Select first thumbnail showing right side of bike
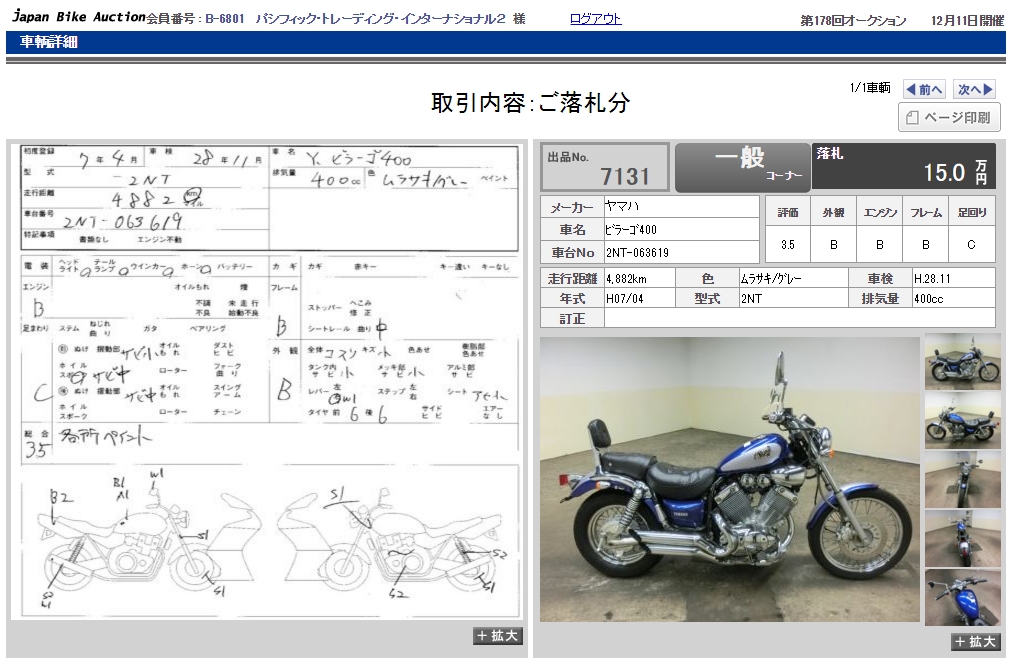This screenshot has width=1013, height=670. tap(962, 362)
